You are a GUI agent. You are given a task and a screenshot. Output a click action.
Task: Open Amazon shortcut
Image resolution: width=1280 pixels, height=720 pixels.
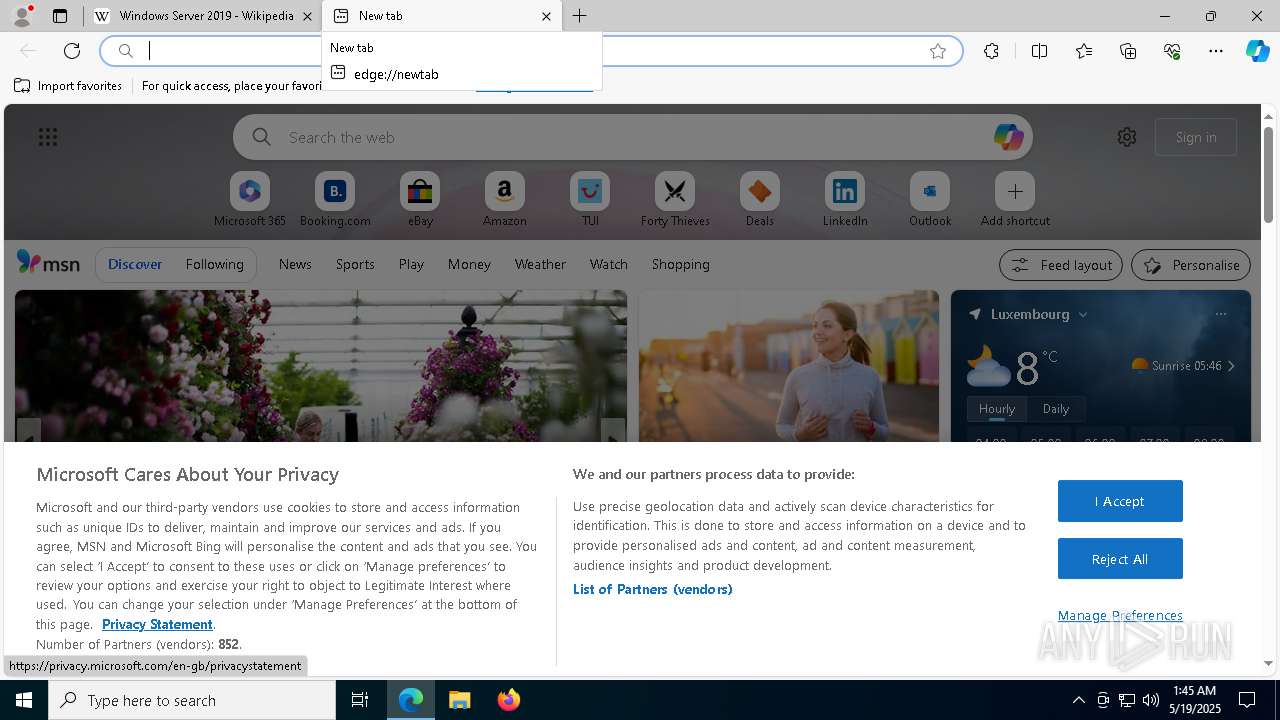coord(505,200)
